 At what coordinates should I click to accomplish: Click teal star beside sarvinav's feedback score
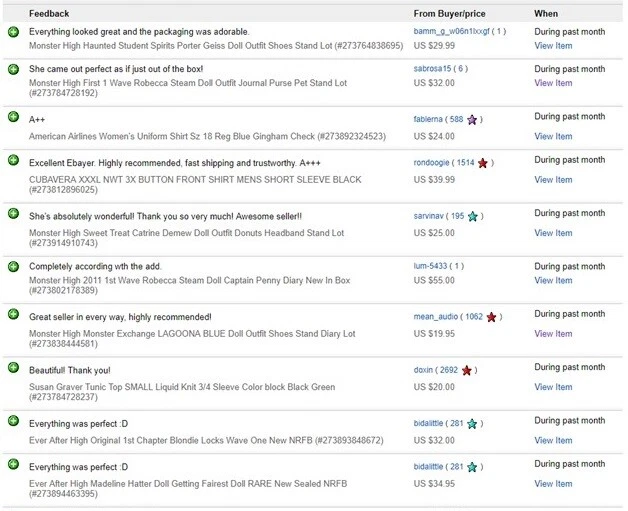473,216
